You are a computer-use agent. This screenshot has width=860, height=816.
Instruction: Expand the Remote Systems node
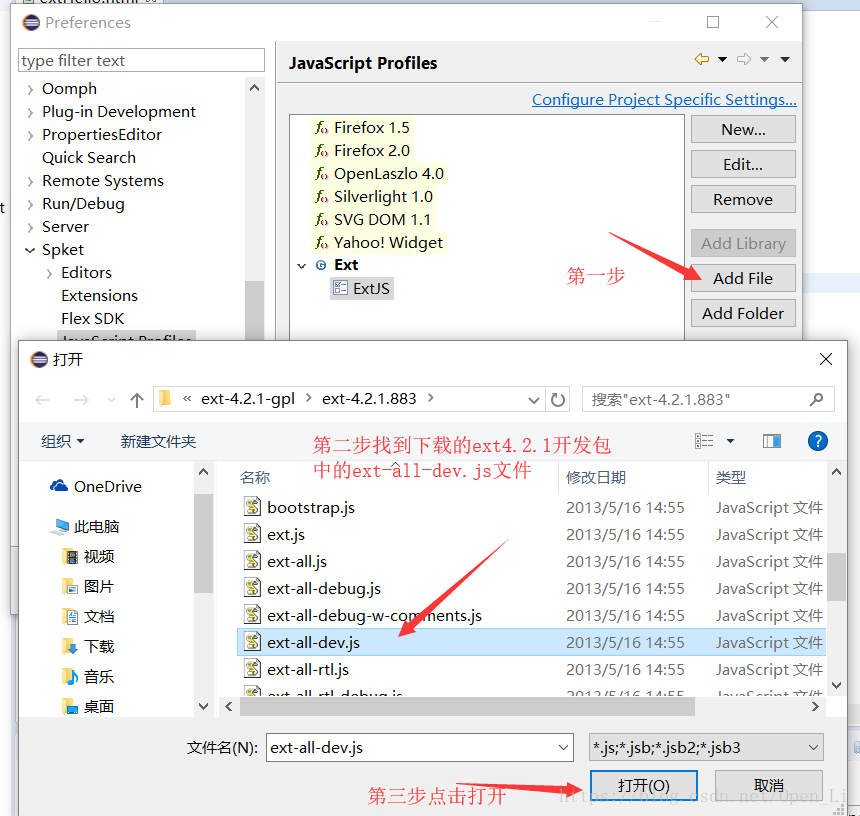(x=30, y=181)
